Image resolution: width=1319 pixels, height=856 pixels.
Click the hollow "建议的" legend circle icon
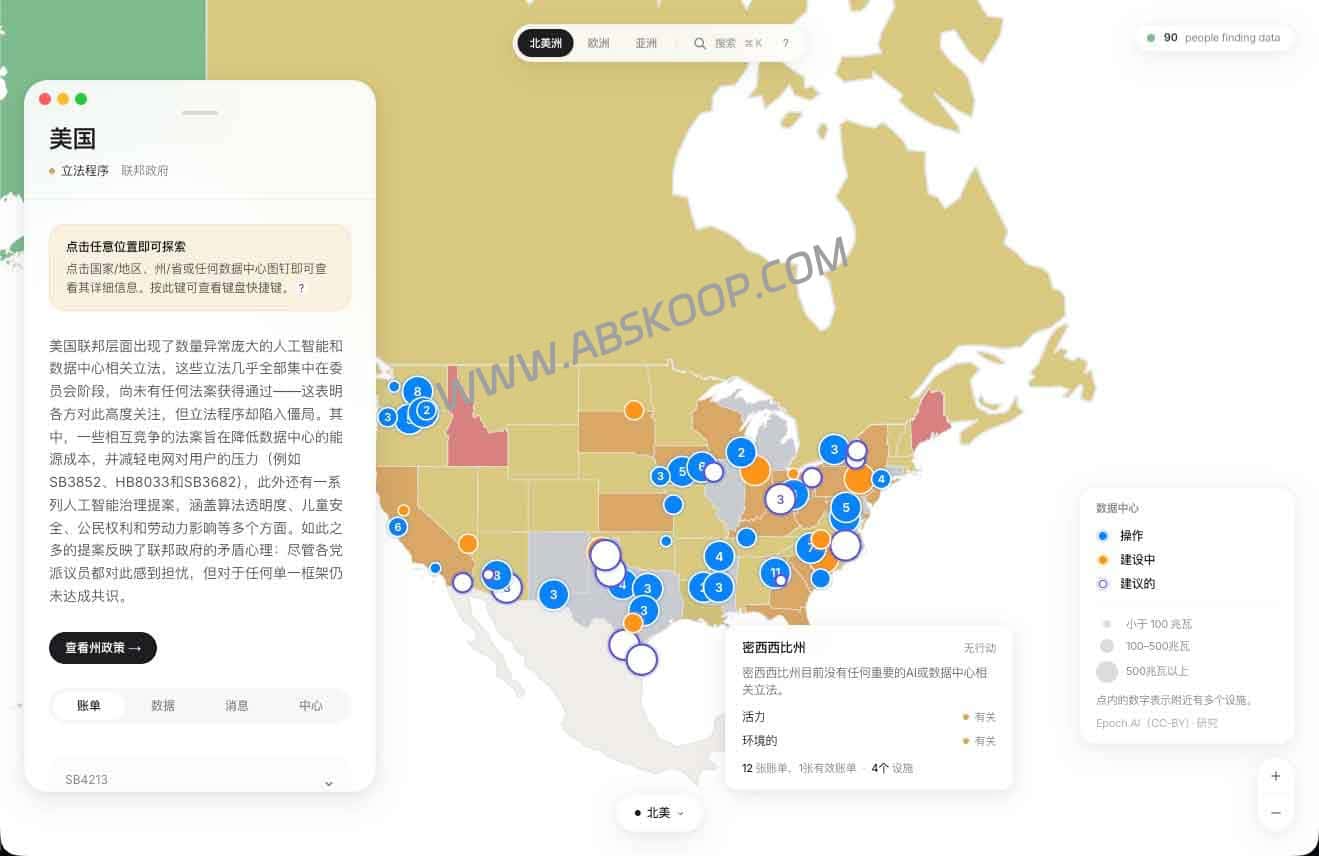pos(1103,584)
